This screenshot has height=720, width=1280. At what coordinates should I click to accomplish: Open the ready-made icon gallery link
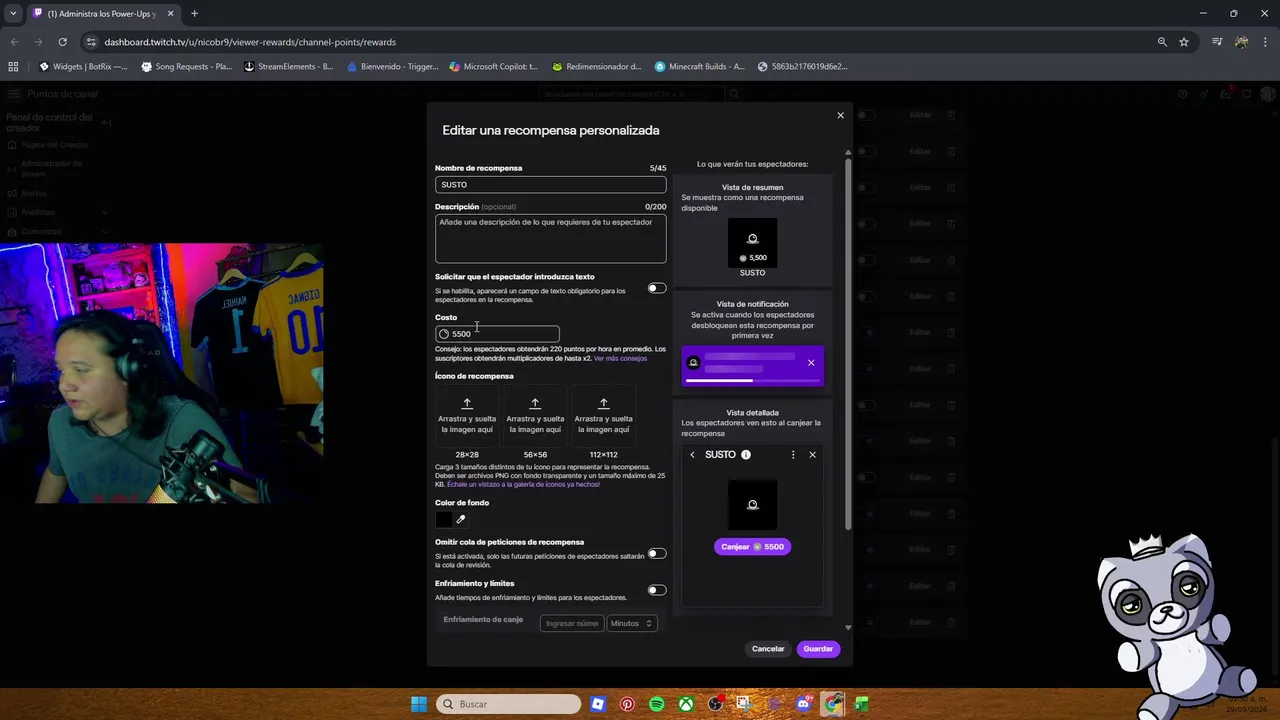click(523, 484)
